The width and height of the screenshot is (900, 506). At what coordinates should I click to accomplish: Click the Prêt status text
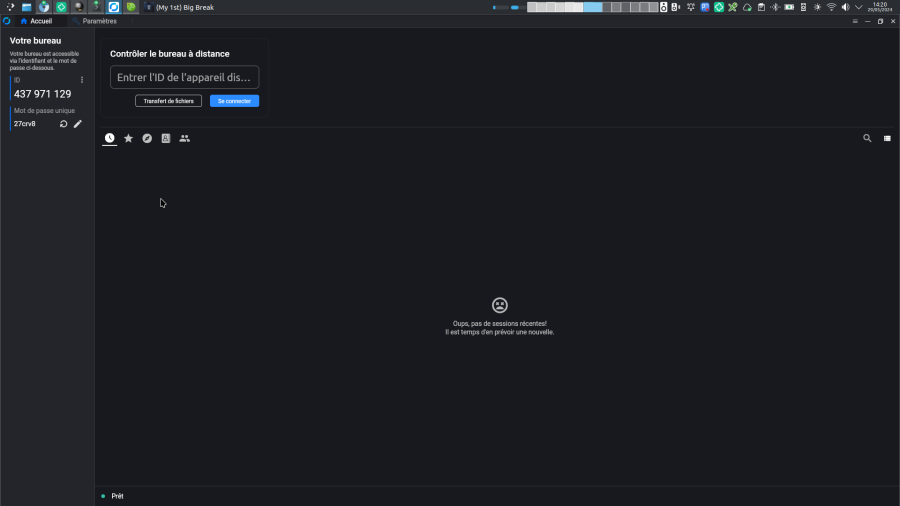point(118,496)
